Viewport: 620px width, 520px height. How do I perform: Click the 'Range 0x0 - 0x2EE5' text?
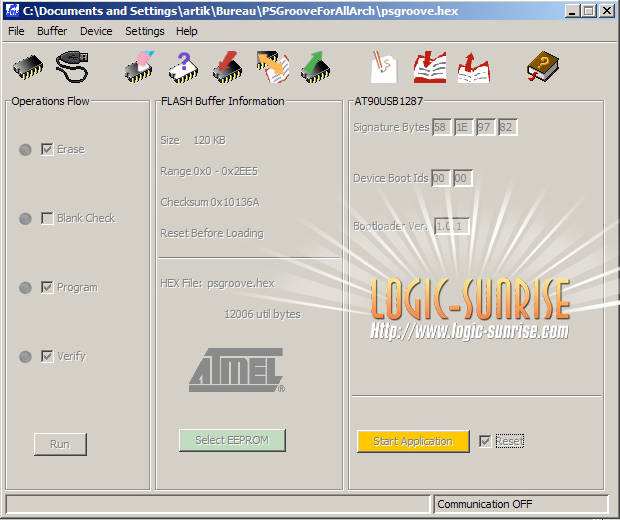(209, 172)
